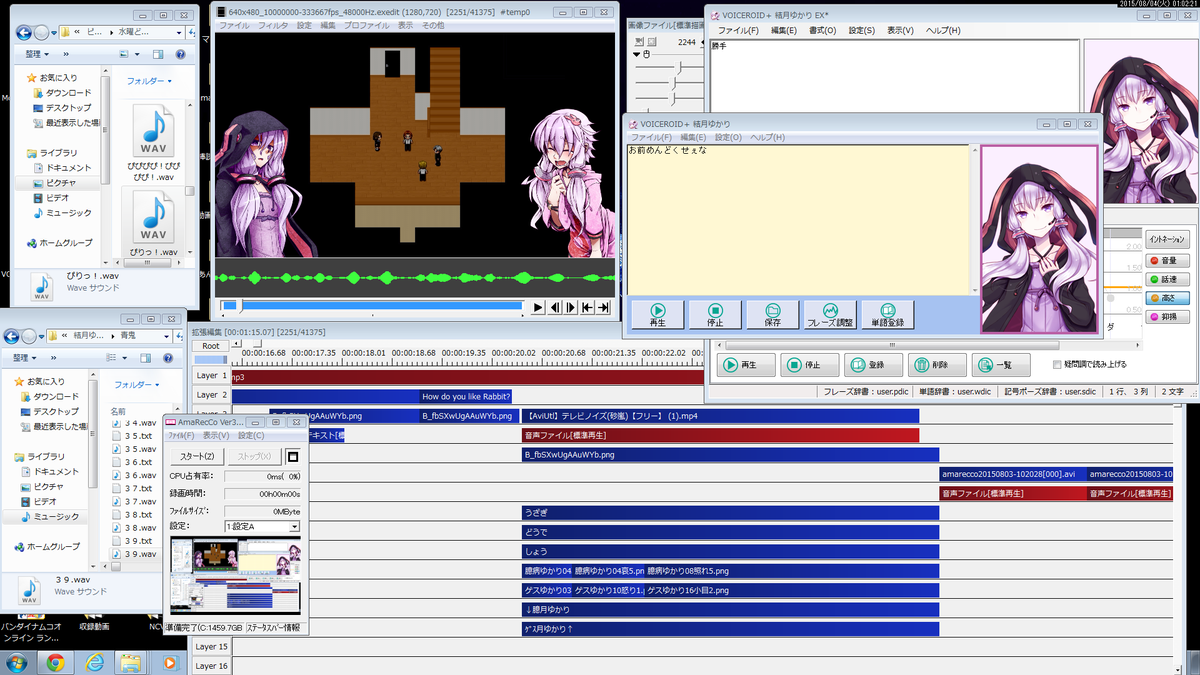Toggle the Layer 15 label in timeline
The height and width of the screenshot is (675, 1200).
211,647
